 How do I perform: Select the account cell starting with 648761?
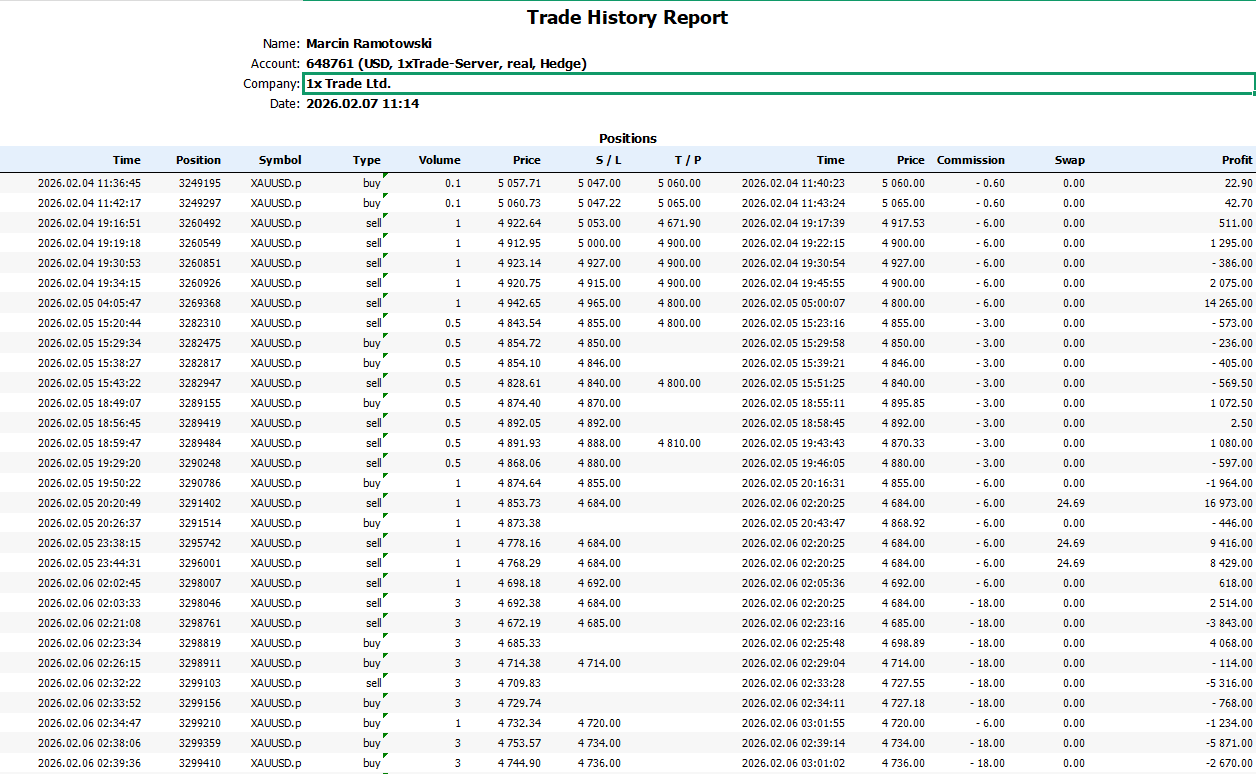(x=446, y=64)
